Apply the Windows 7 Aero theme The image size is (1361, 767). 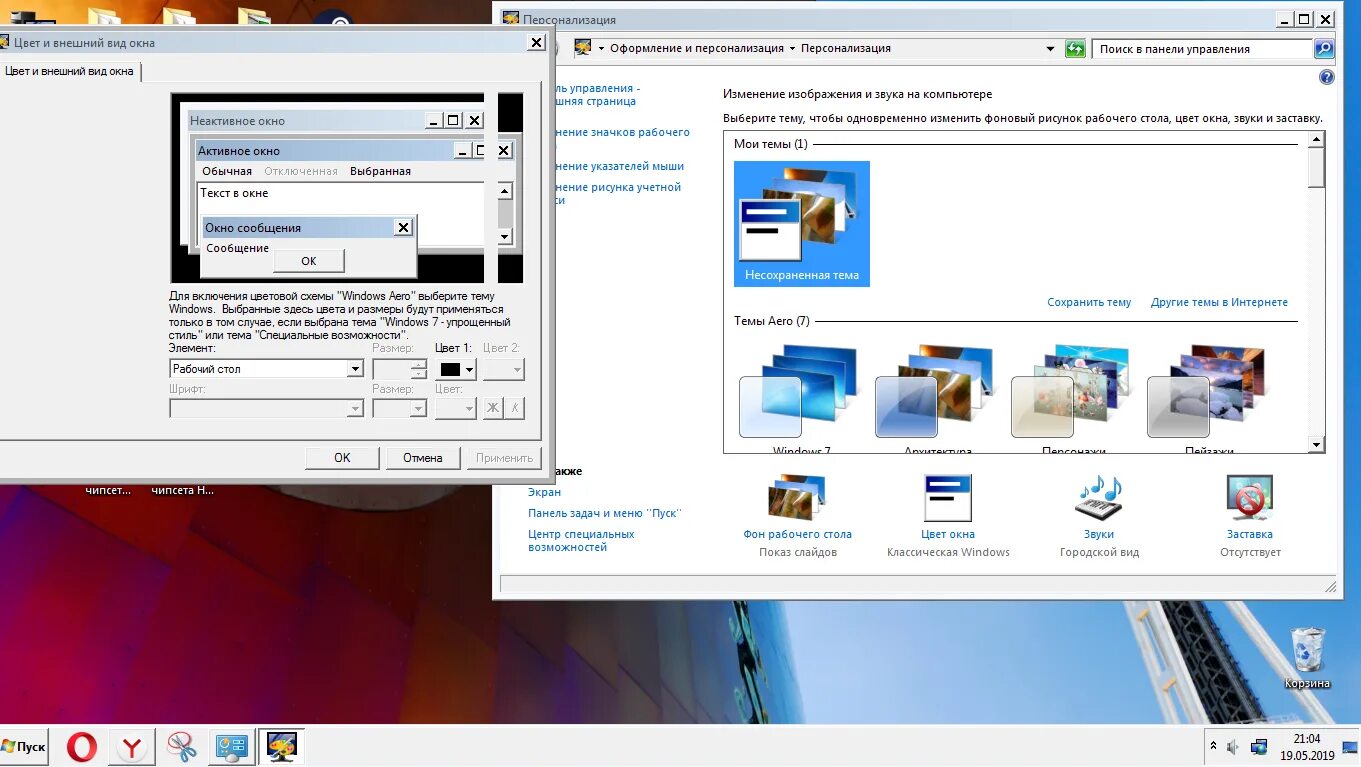[x=801, y=397]
